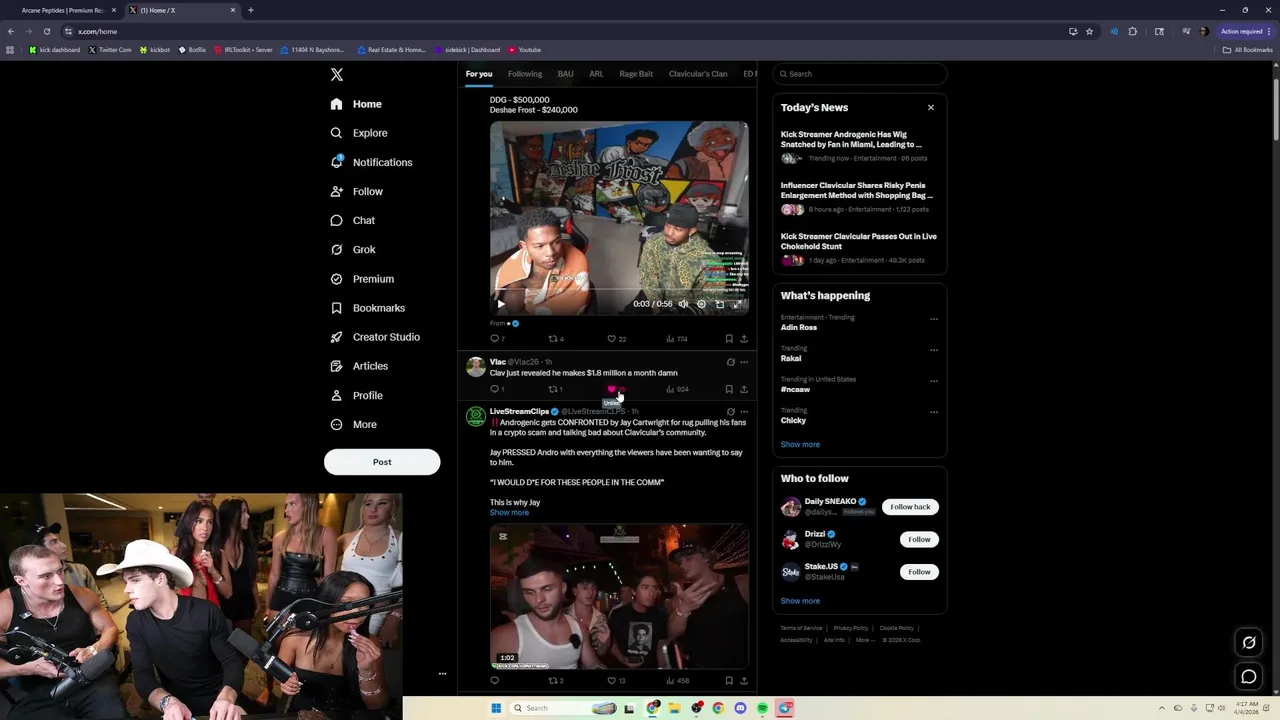The height and width of the screenshot is (720, 1280).
Task: Switch to the Clavicular's Clan tab
Action: 698,74
